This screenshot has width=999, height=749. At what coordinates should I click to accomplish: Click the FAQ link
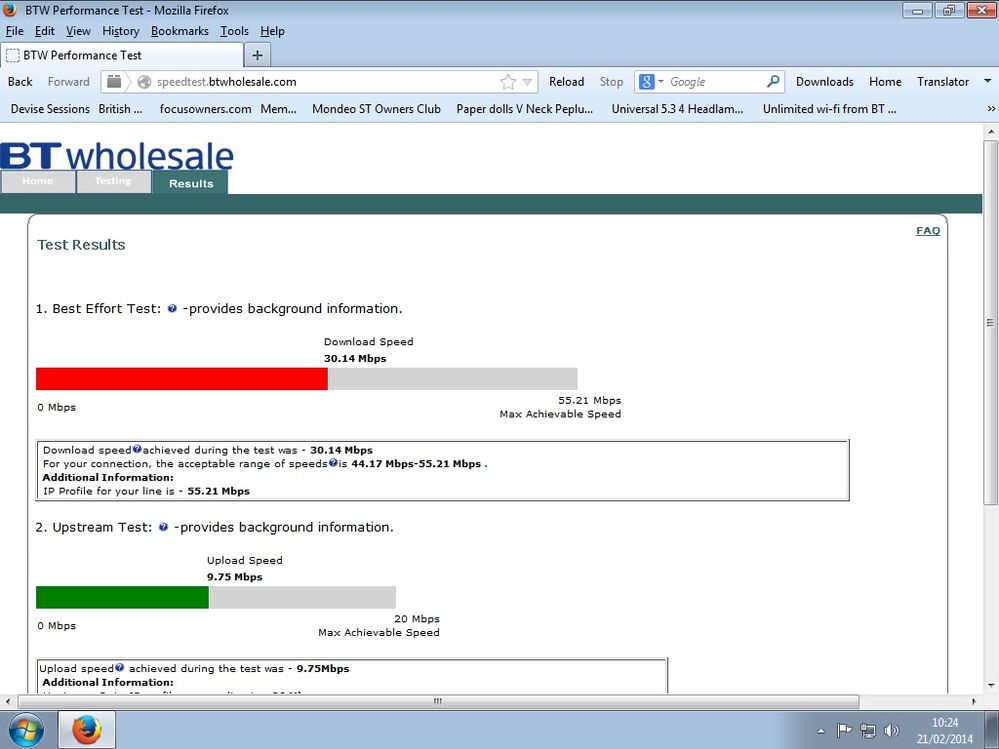pos(928,231)
